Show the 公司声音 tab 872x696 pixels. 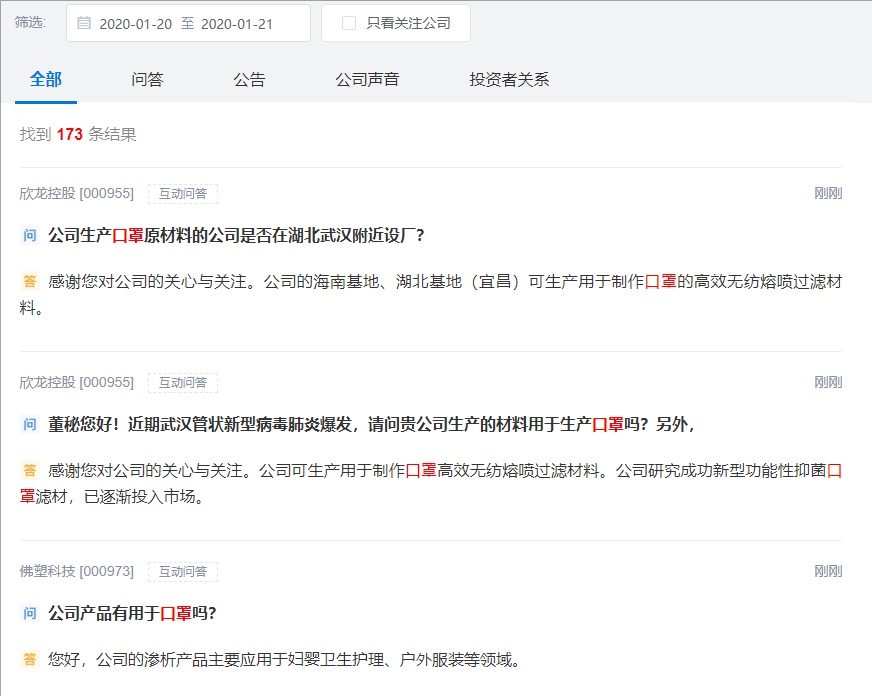[x=367, y=79]
